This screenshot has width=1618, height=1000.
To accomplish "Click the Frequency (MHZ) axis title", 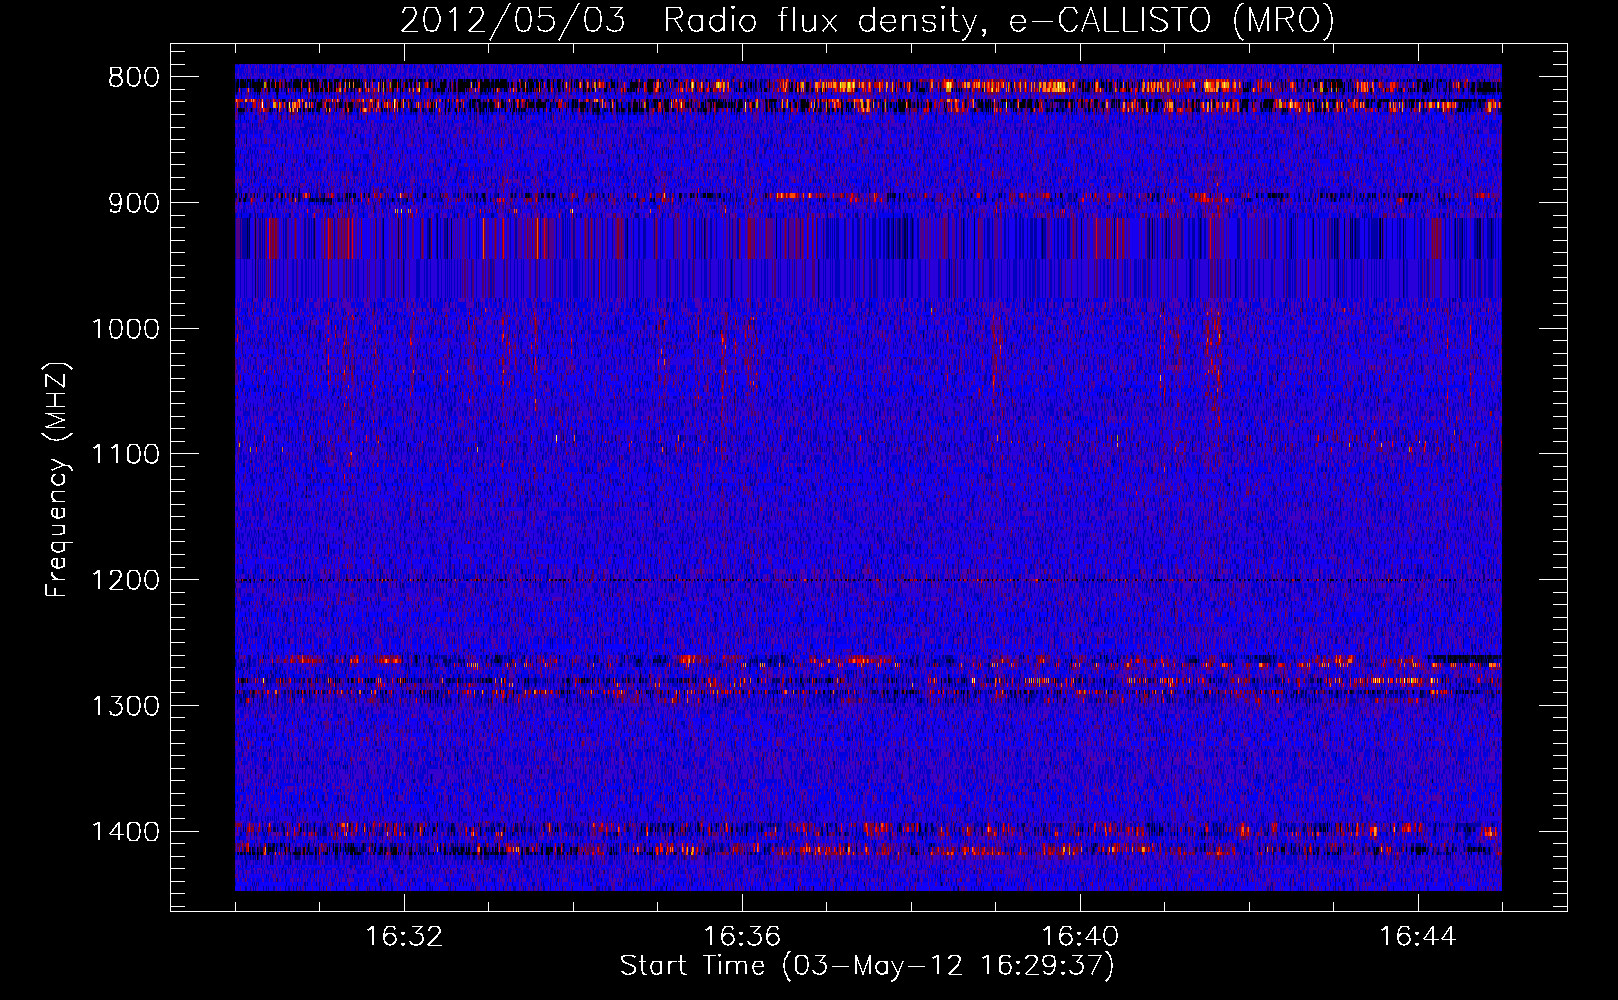I will click(x=58, y=479).
